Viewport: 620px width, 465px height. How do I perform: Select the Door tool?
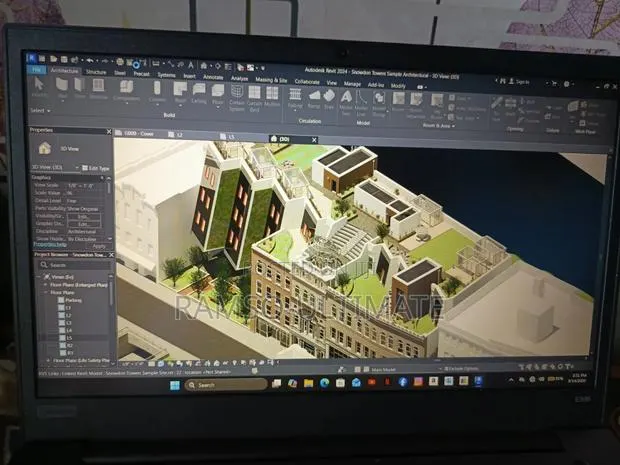click(79, 88)
